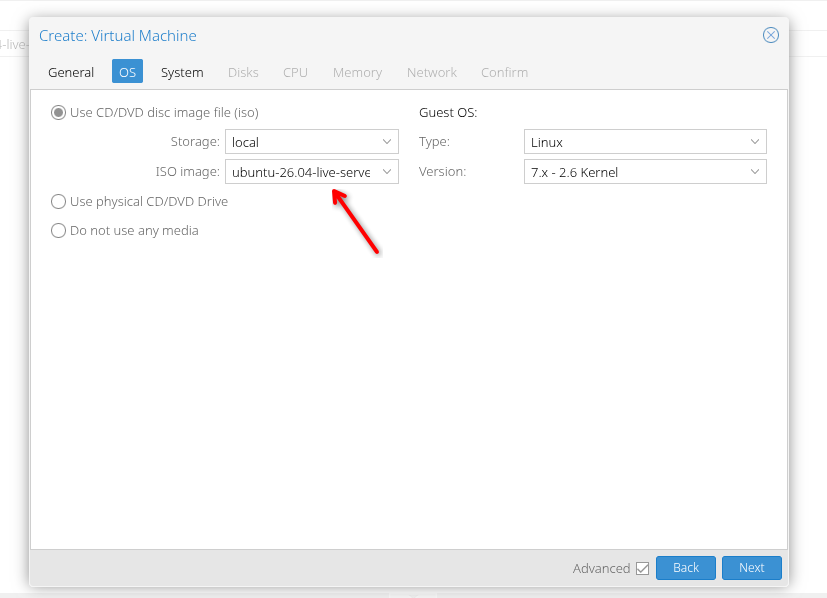The width and height of the screenshot is (827, 598).
Task: Click the 'Guest OS:' heading text
Action: pos(448,113)
